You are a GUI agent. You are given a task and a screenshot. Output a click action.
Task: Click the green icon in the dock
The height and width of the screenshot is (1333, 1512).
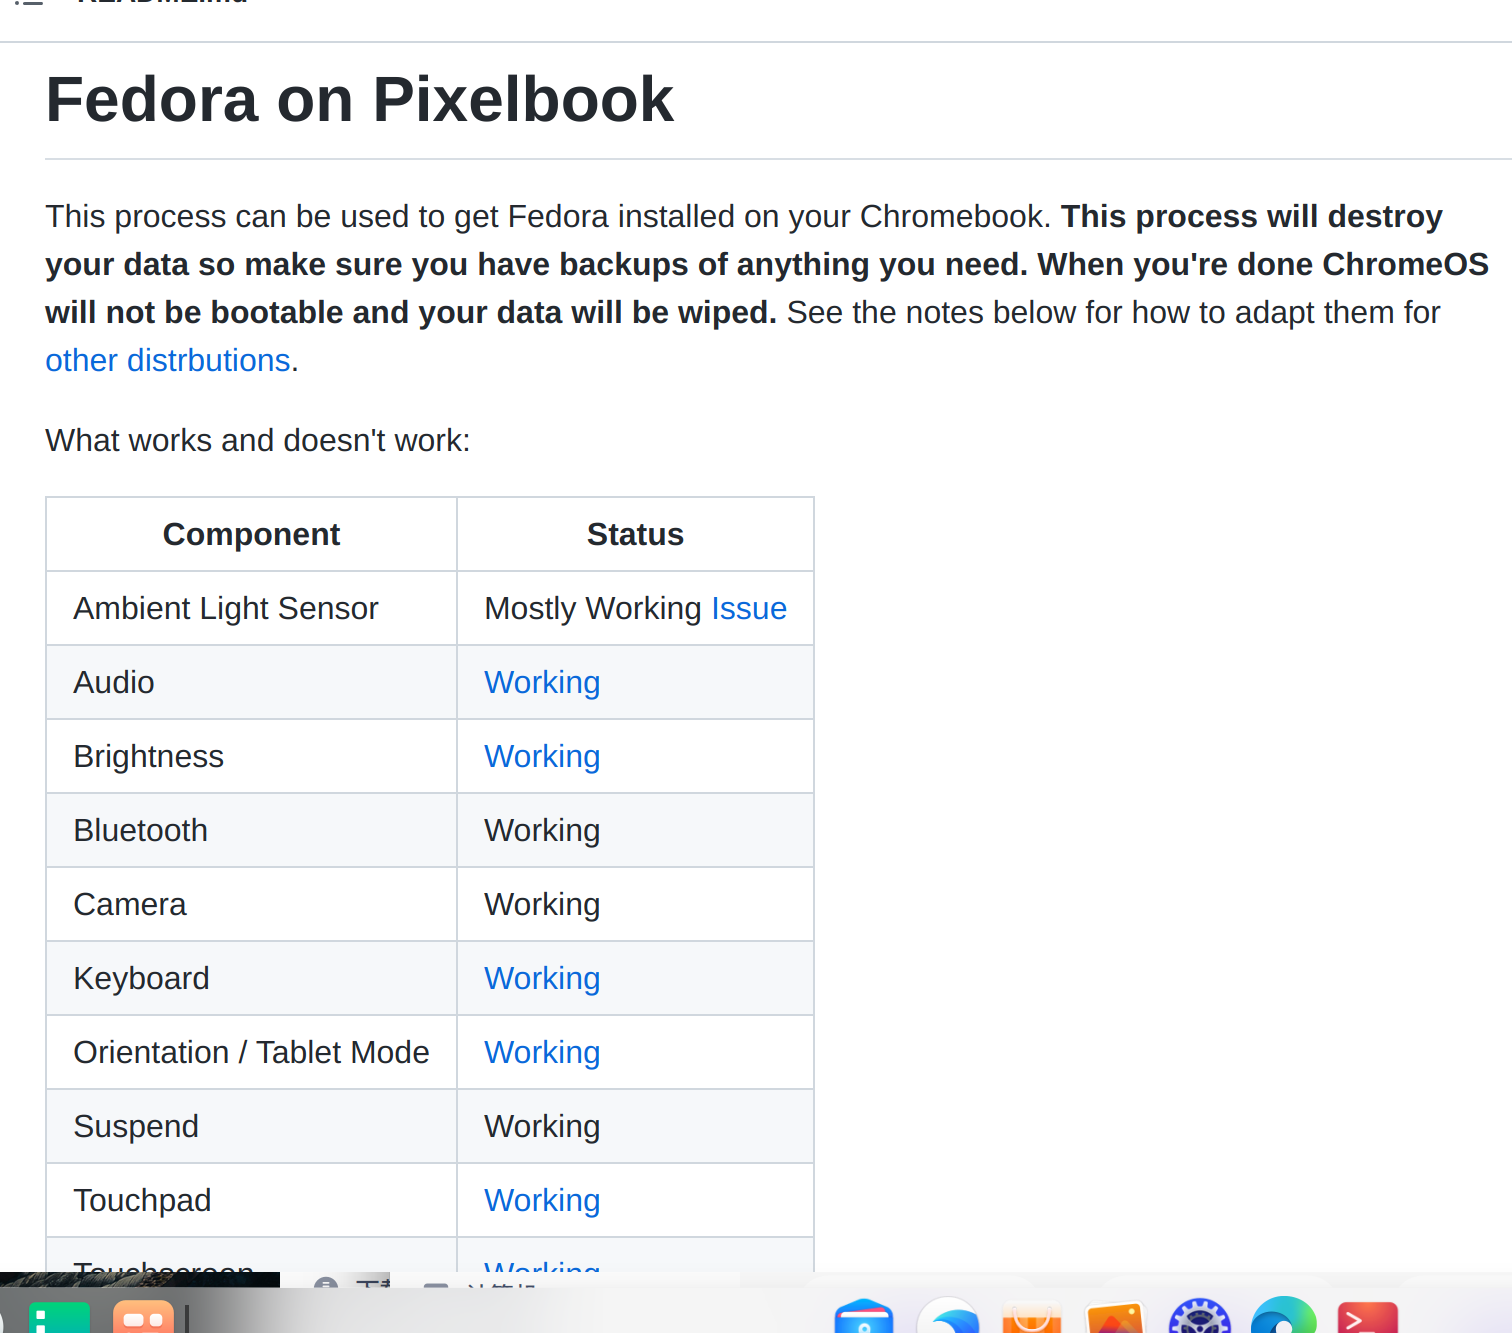(59, 1318)
